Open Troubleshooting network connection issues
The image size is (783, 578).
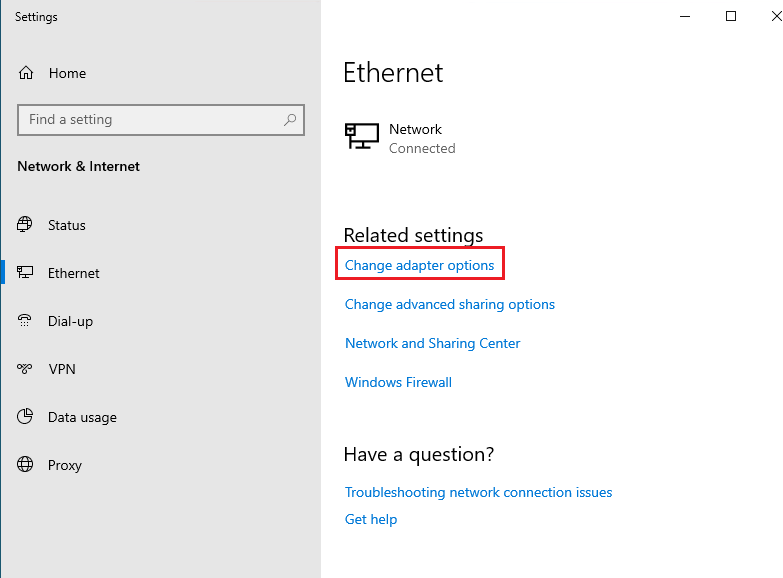pyautogui.click(x=478, y=492)
